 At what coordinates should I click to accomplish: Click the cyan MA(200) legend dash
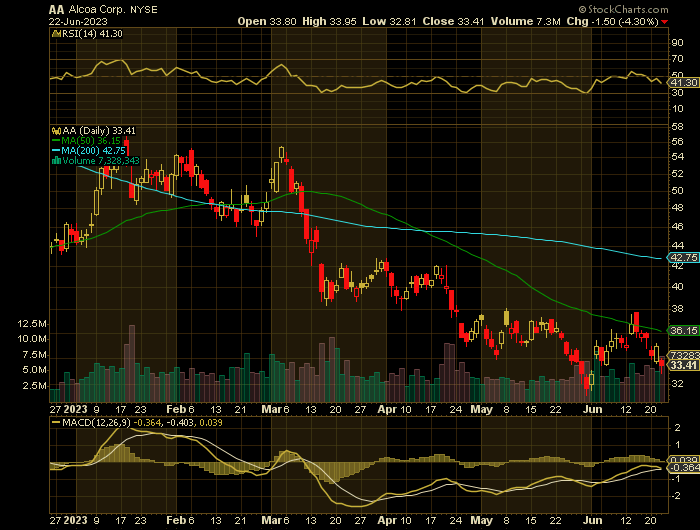[56, 150]
